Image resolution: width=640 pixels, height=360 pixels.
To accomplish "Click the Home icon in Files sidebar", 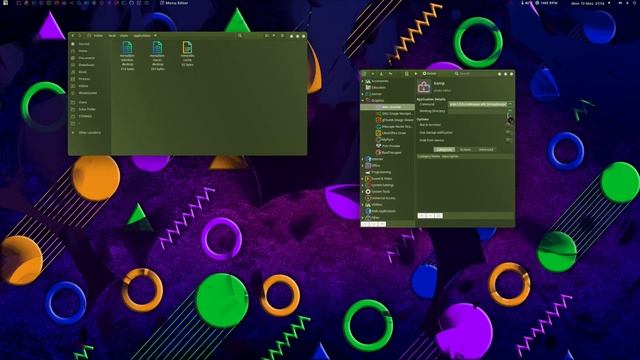I will coord(73,51).
